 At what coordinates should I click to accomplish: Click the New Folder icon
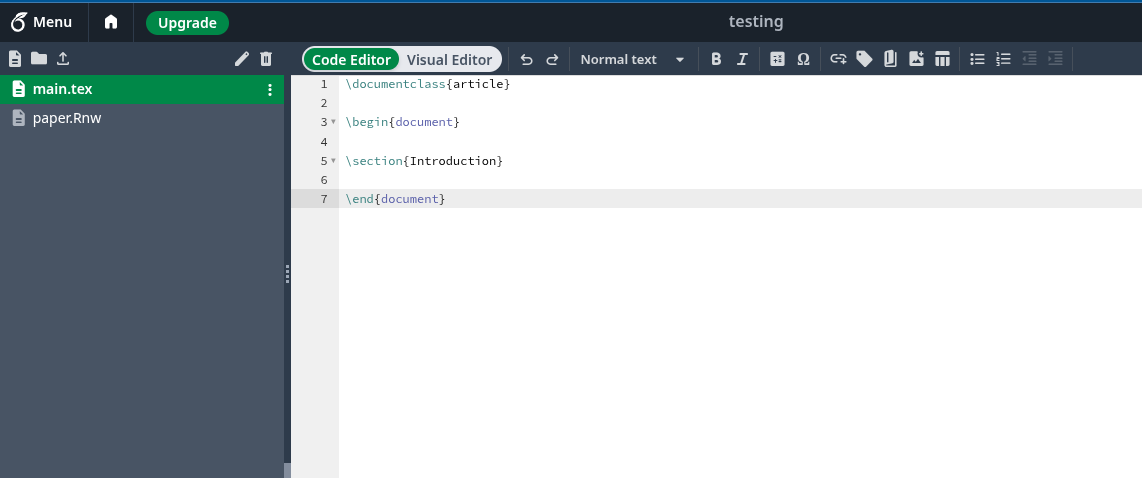click(x=38, y=59)
